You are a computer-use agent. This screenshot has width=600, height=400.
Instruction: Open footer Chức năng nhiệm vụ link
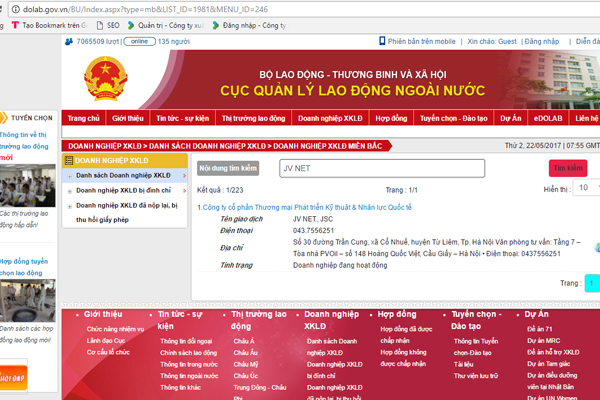click(115, 329)
